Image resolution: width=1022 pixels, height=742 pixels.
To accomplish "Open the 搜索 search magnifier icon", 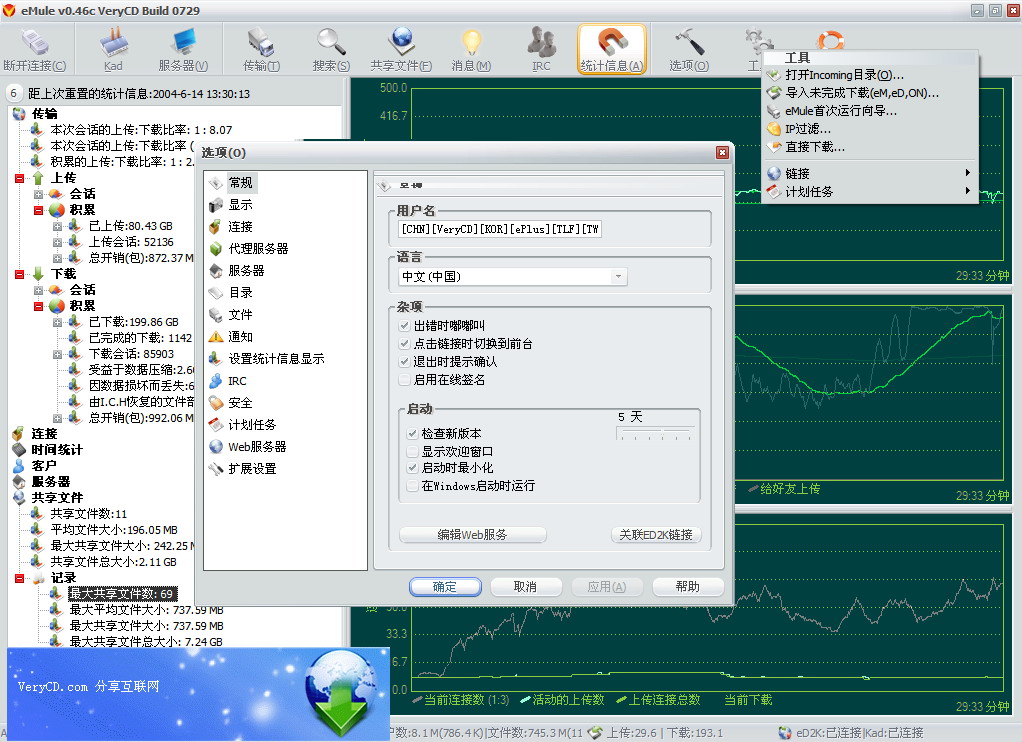I will click(x=331, y=50).
